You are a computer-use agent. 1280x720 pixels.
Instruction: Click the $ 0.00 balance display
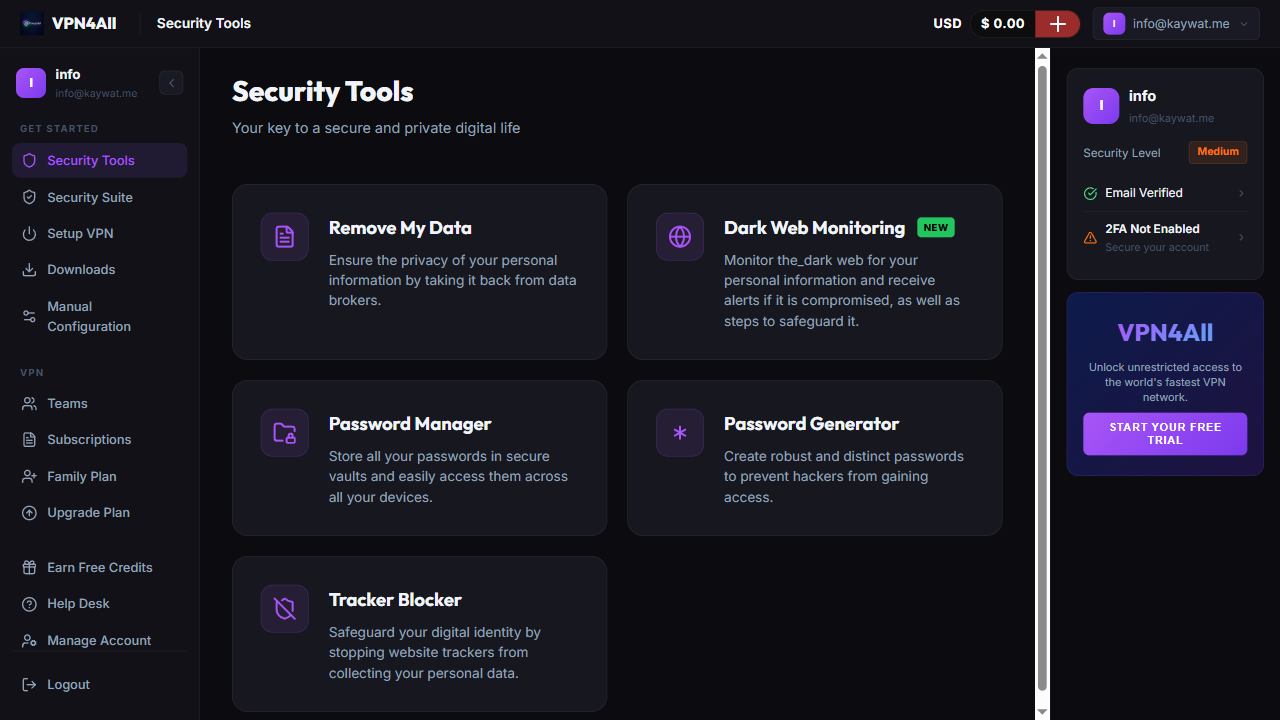click(x=1002, y=23)
